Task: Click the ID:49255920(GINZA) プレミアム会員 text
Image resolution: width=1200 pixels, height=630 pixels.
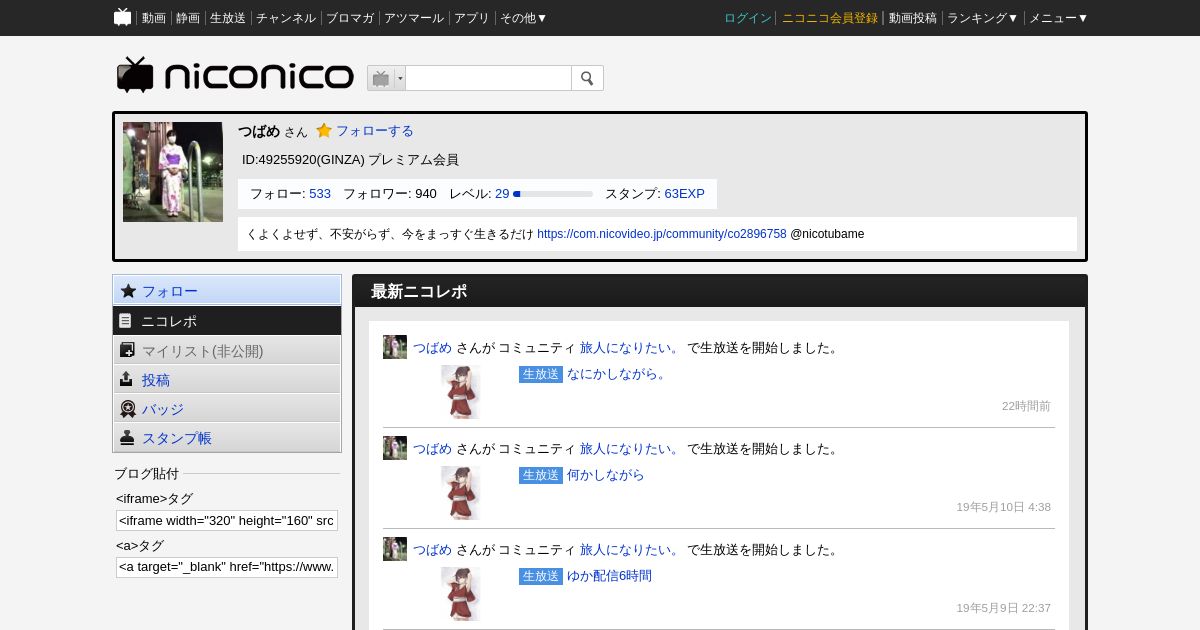Action: 350,160
